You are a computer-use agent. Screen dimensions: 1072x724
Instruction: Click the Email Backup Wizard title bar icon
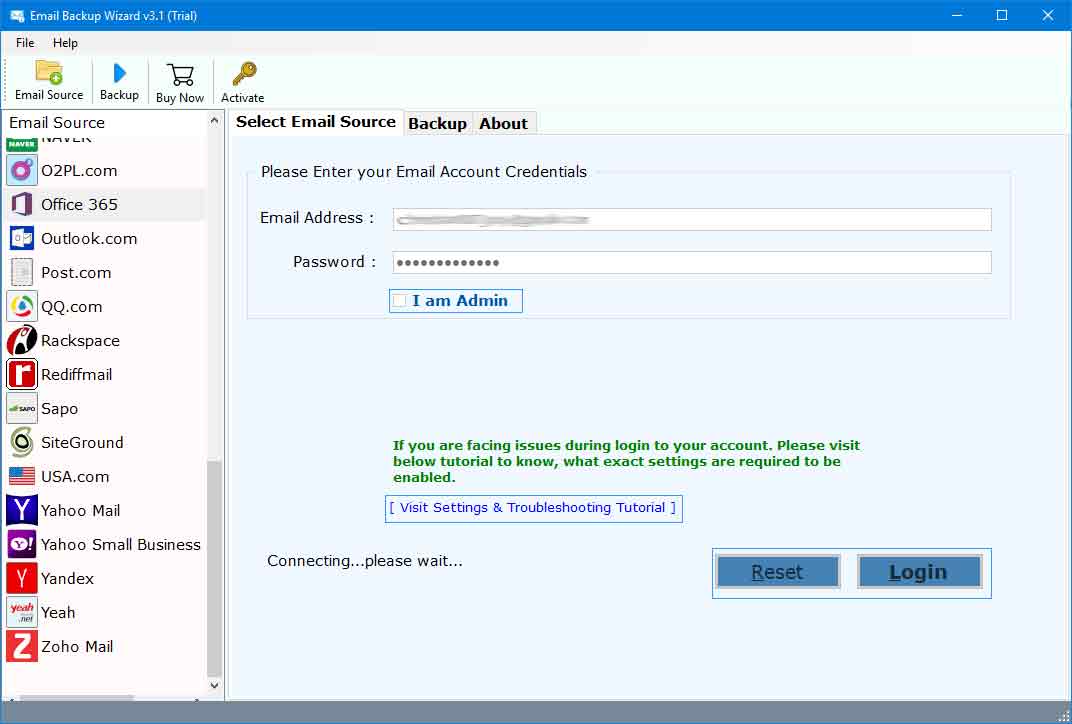(x=16, y=16)
